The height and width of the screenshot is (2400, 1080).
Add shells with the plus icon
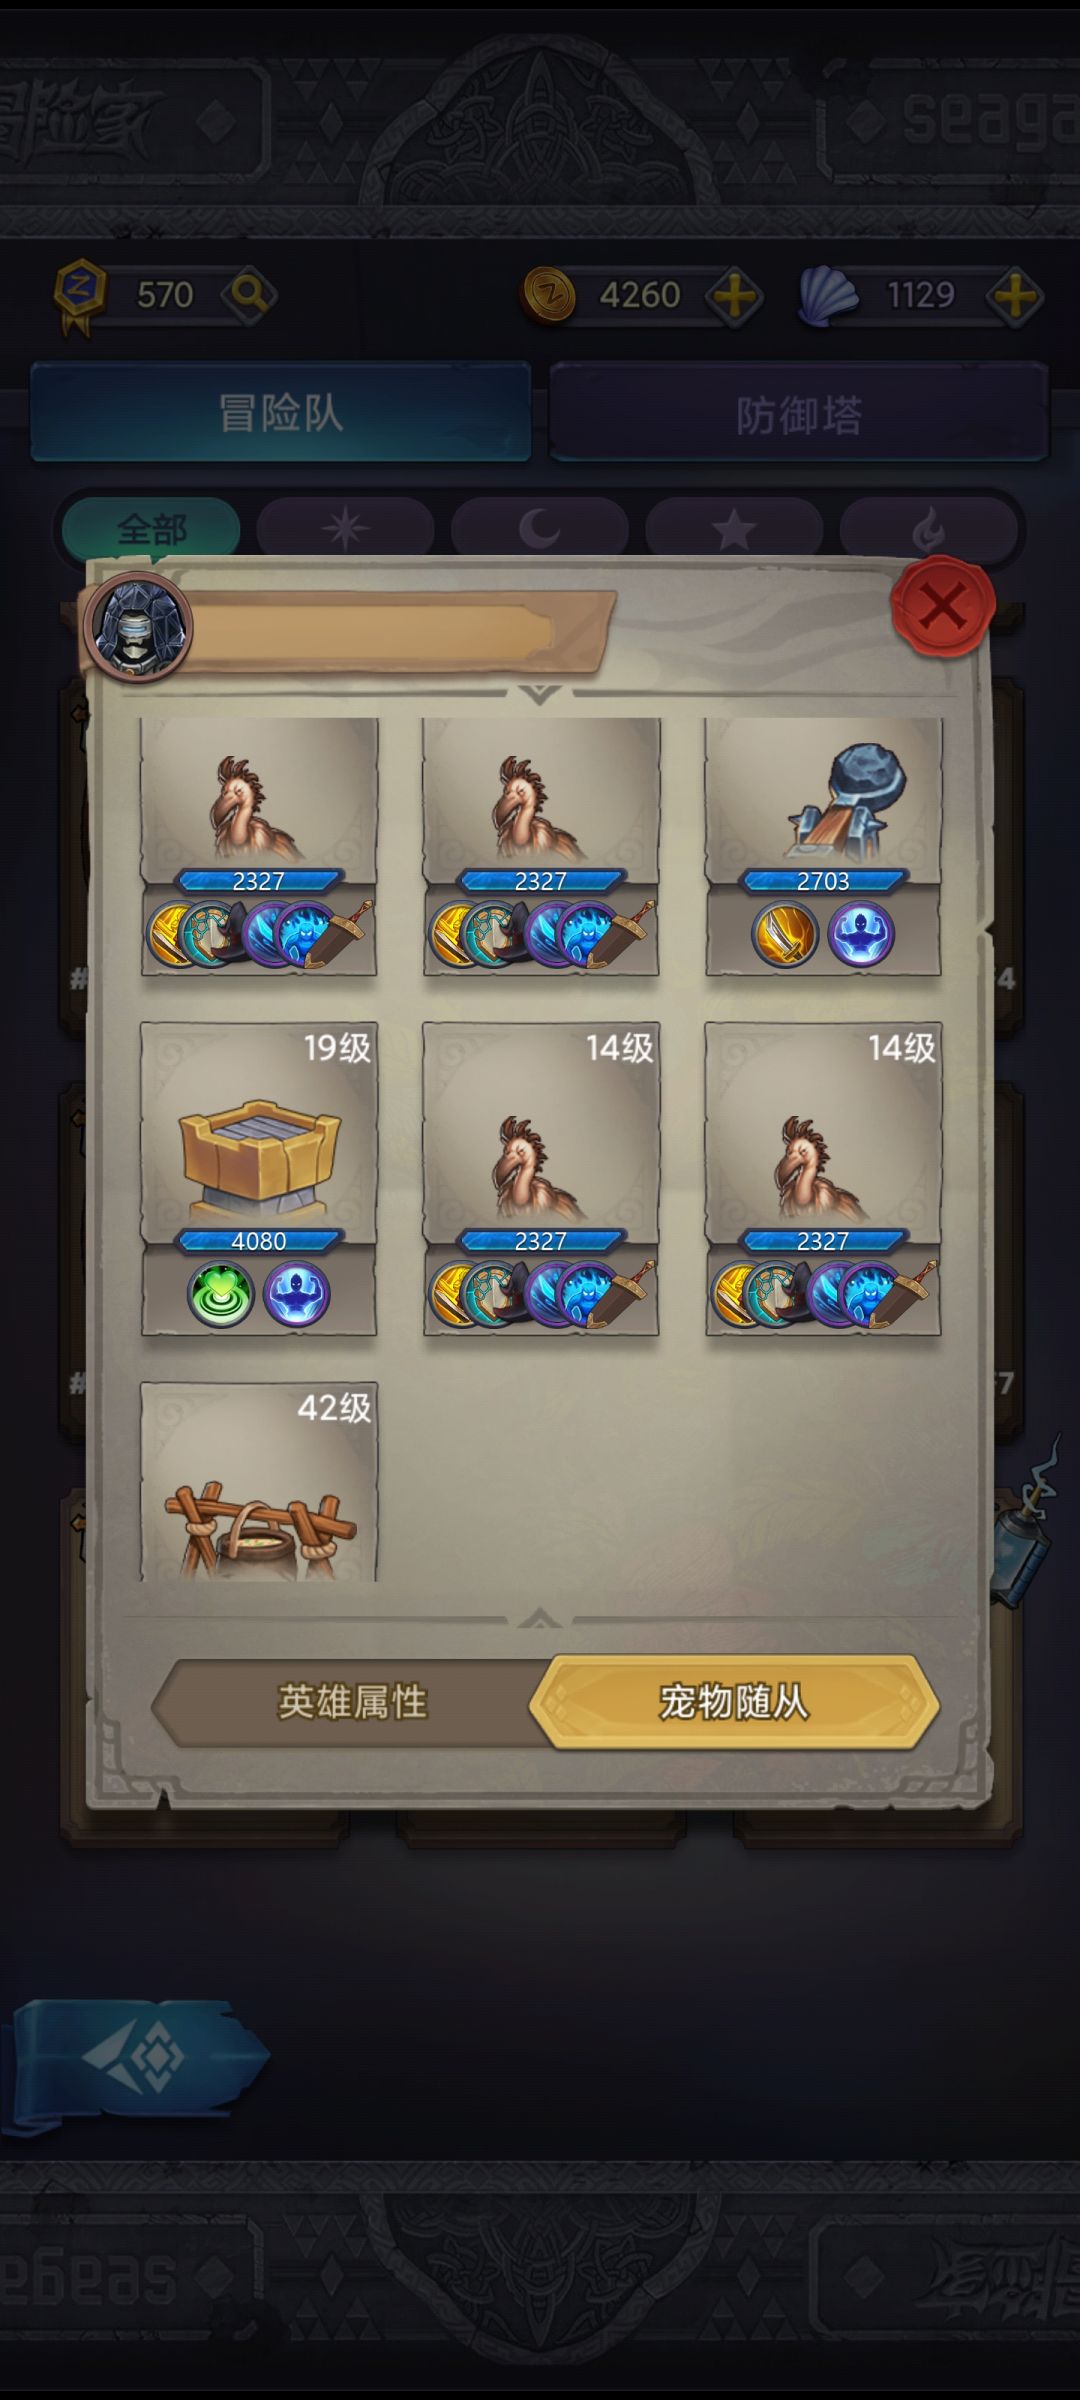(x=1015, y=296)
